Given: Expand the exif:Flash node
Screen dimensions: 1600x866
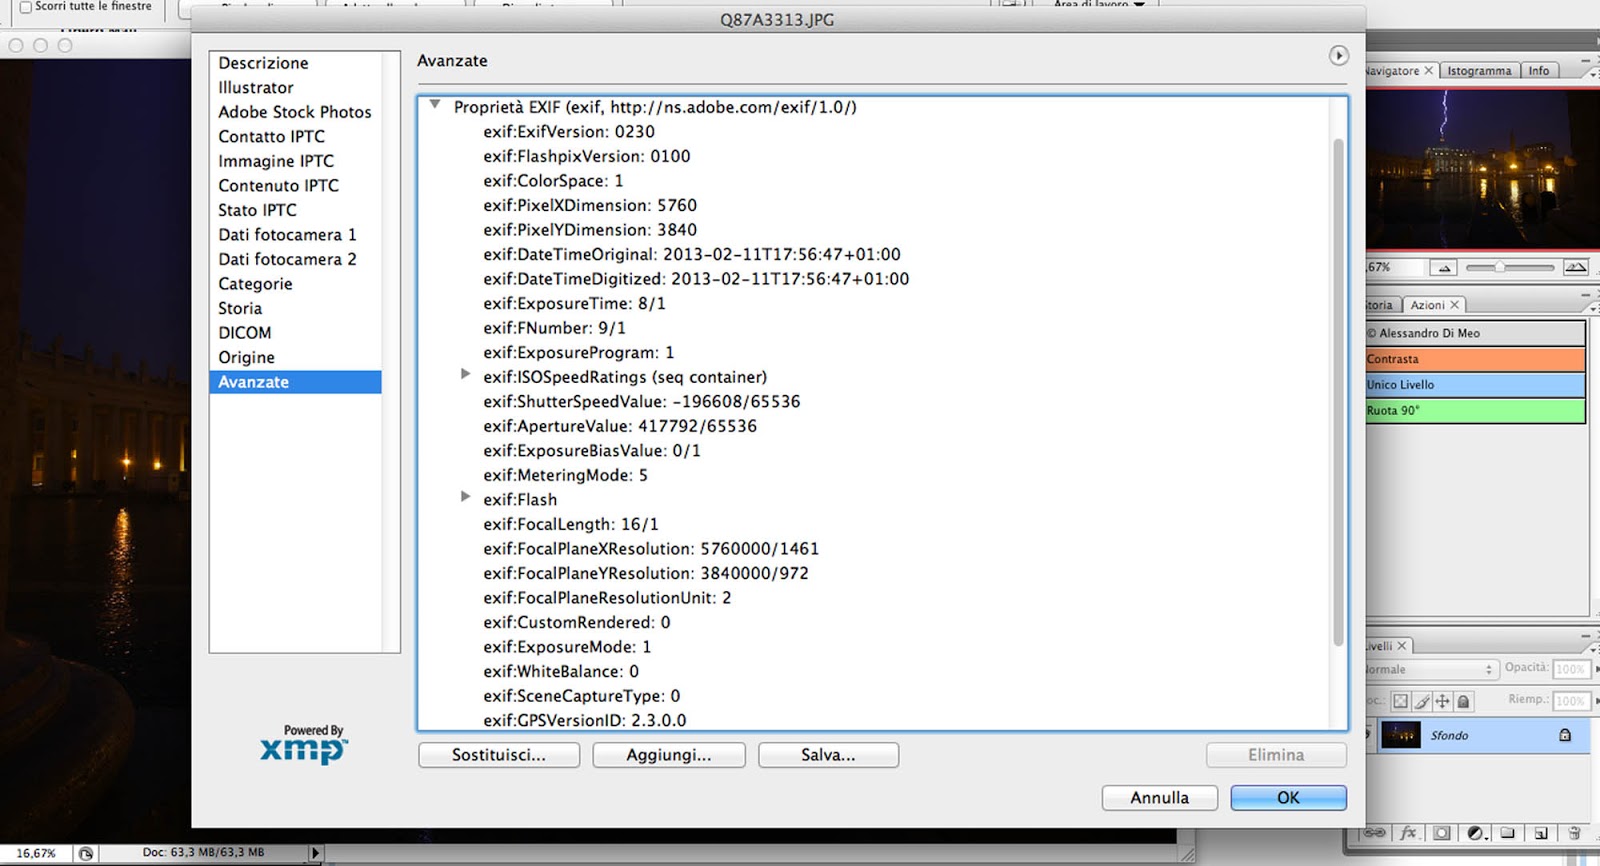Looking at the screenshot, I should 465,496.
